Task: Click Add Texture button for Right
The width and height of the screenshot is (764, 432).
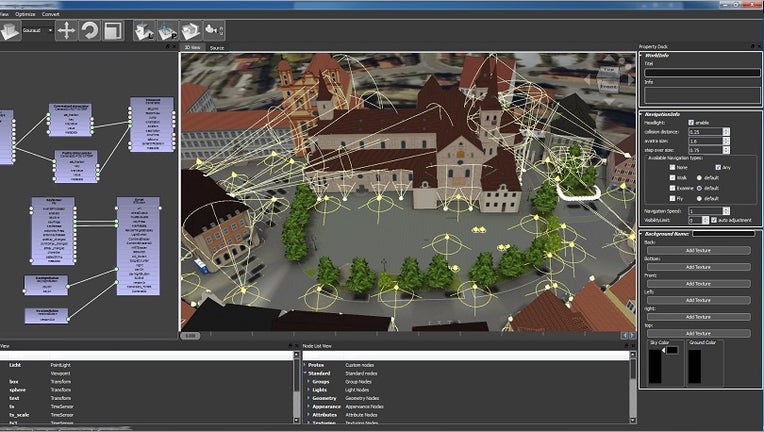Action: coord(698,317)
